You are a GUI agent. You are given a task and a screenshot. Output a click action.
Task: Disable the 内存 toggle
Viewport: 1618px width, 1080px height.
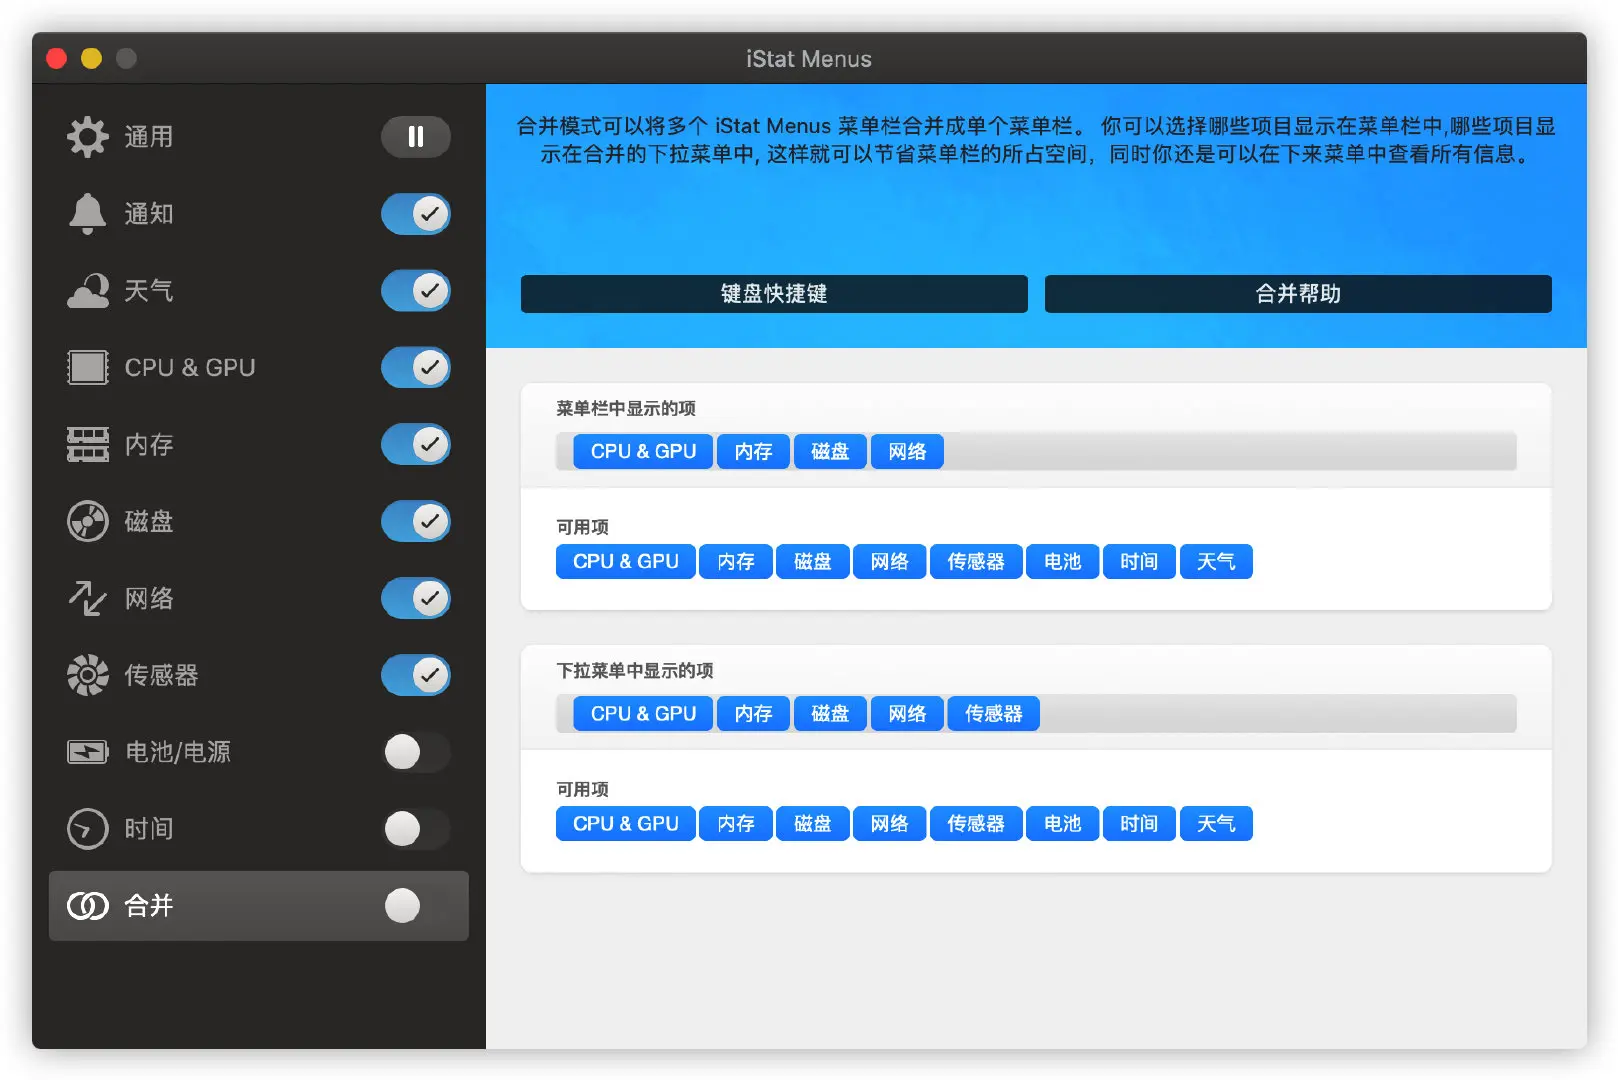point(416,445)
